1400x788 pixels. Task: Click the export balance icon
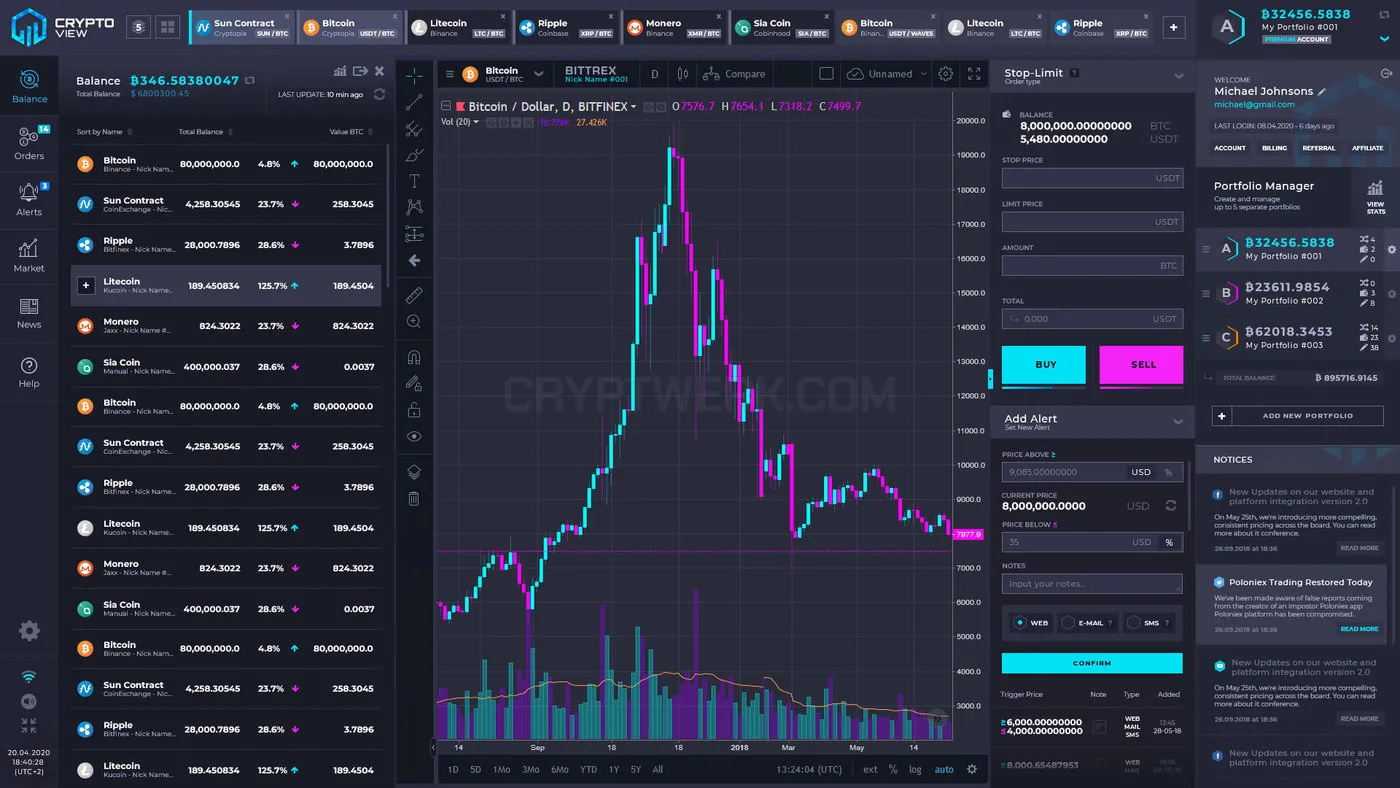point(360,71)
